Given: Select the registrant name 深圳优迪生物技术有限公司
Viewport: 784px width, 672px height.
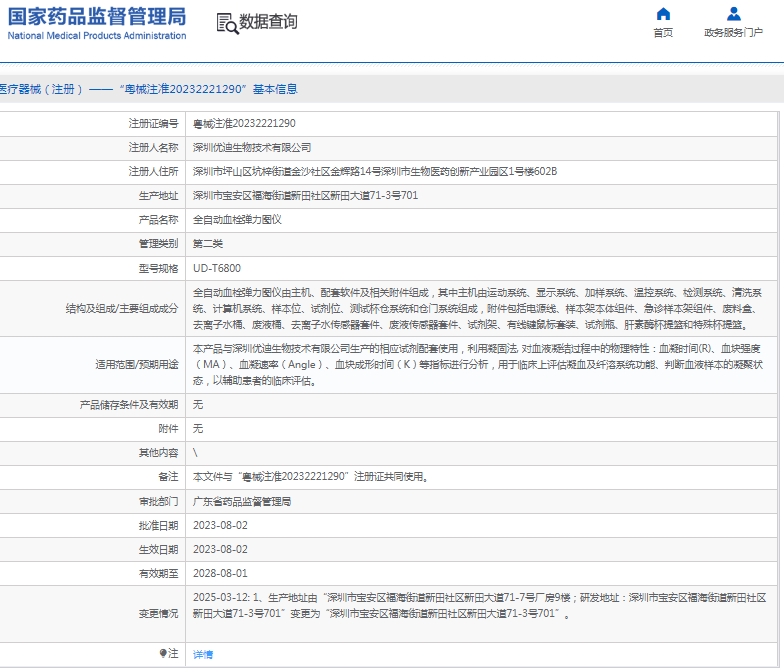Looking at the screenshot, I should pyautogui.click(x=252, y=148).
